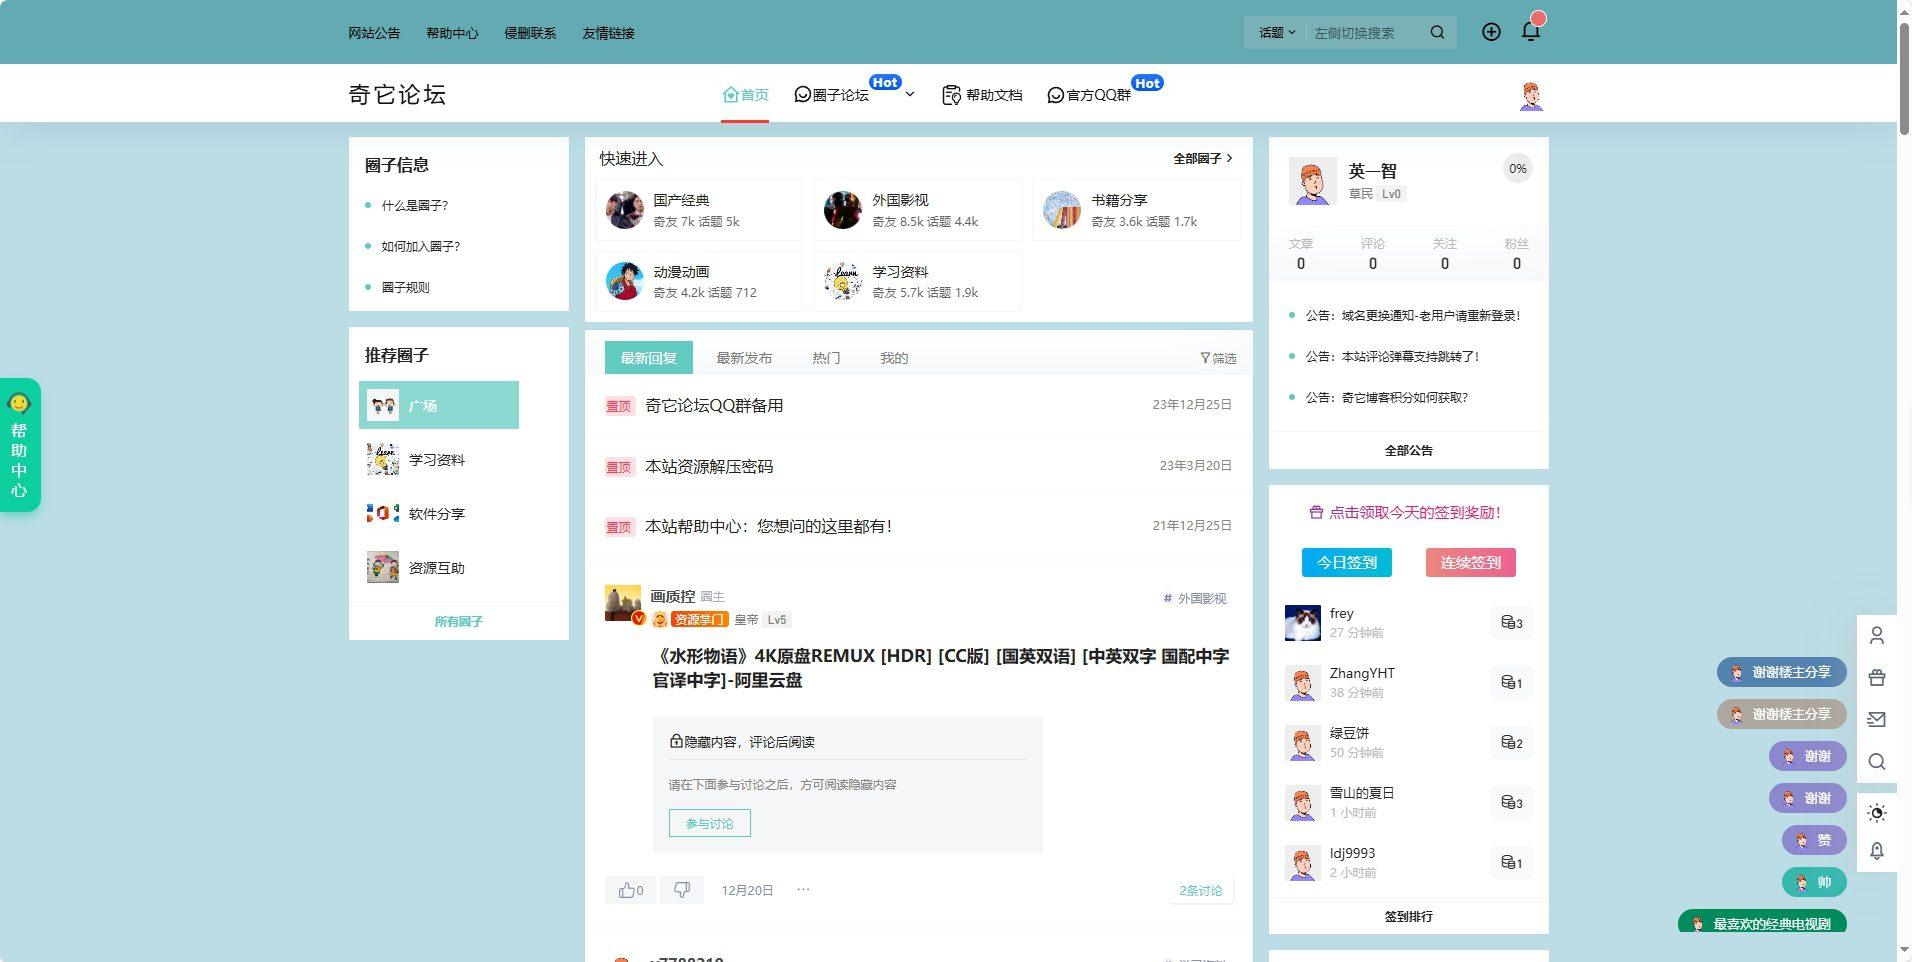The width and height of the screenshot is (1912, 962).
Task: Click the filter icon next to post tabs
Action: 1205,358
